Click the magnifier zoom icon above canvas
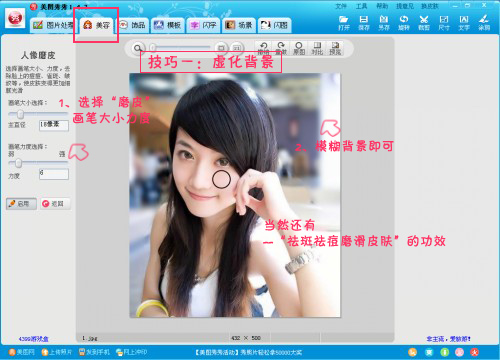500x360 pixels. coord(138,48)
